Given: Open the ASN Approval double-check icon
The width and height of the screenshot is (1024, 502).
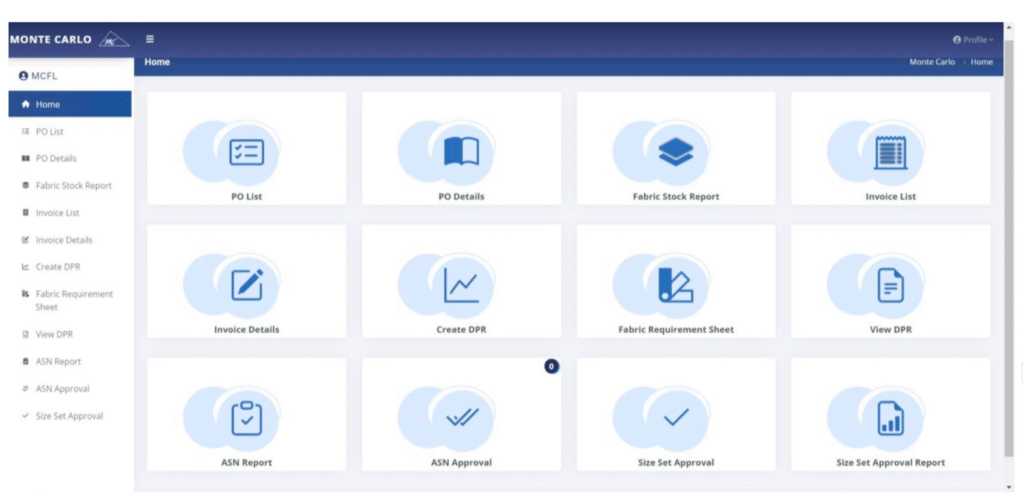Looking at the screenshot, I should (461, 419).
